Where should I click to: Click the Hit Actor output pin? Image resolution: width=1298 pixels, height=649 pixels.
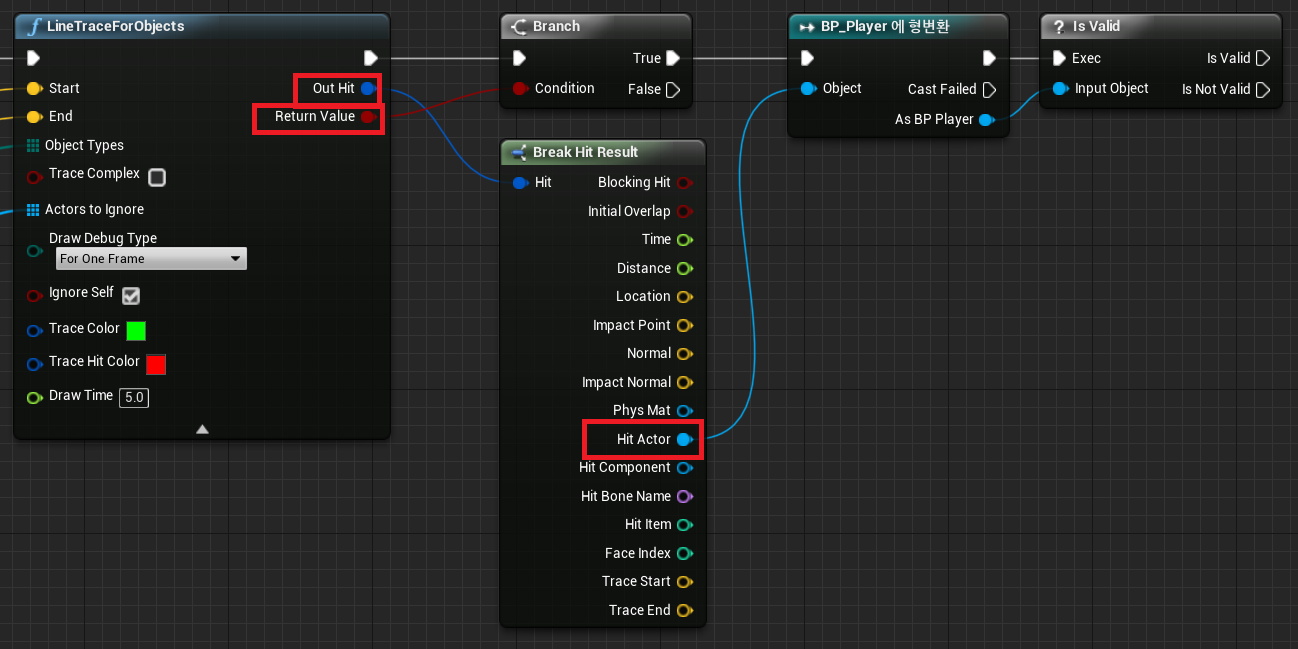tap(685, 439)
